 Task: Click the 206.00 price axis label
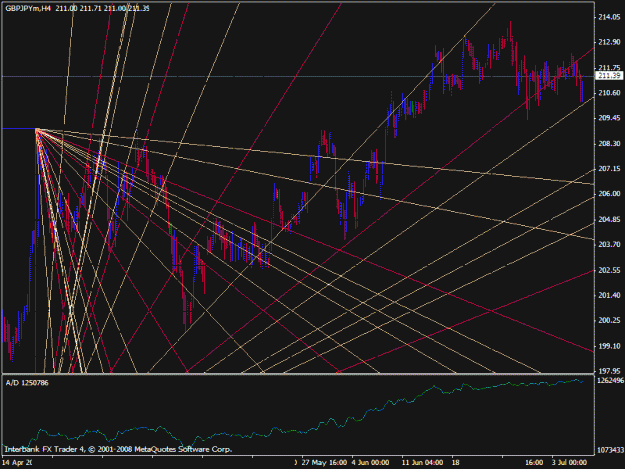(x=609, y=194)
